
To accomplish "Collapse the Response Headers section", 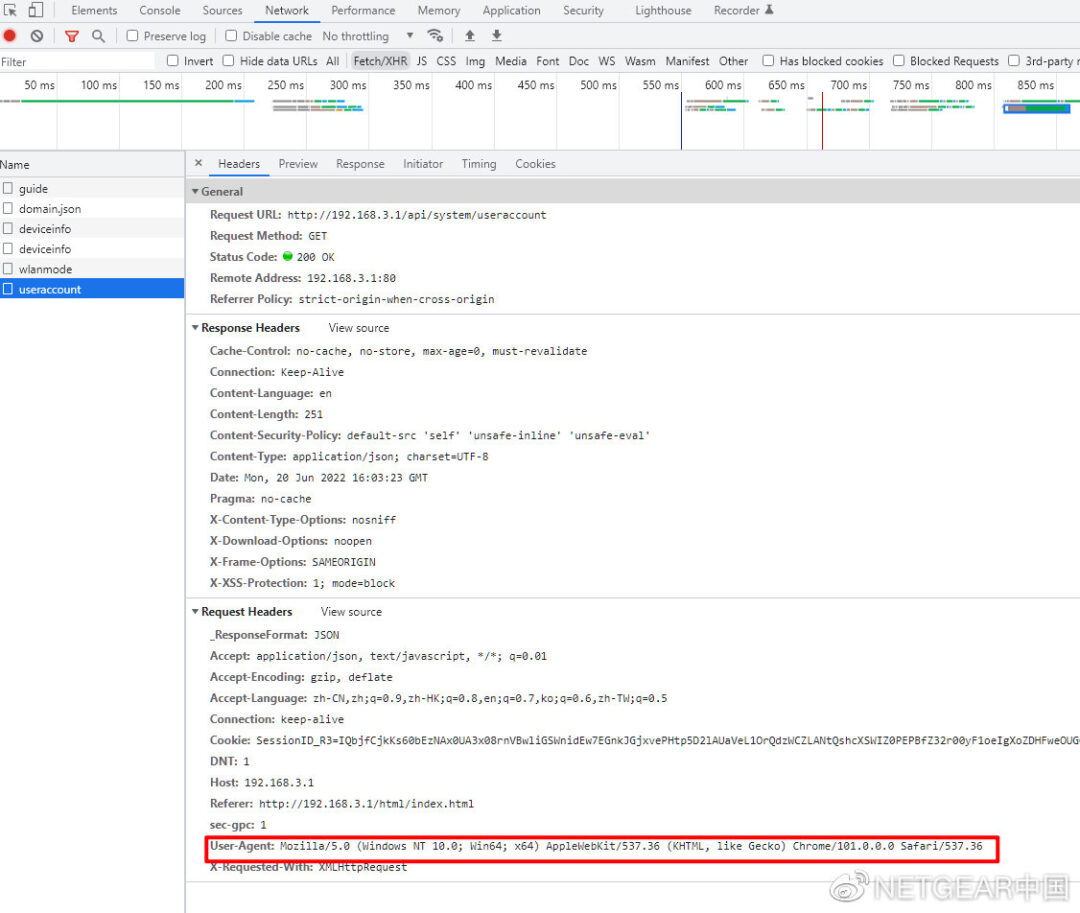I will click(x=195, y=328).
